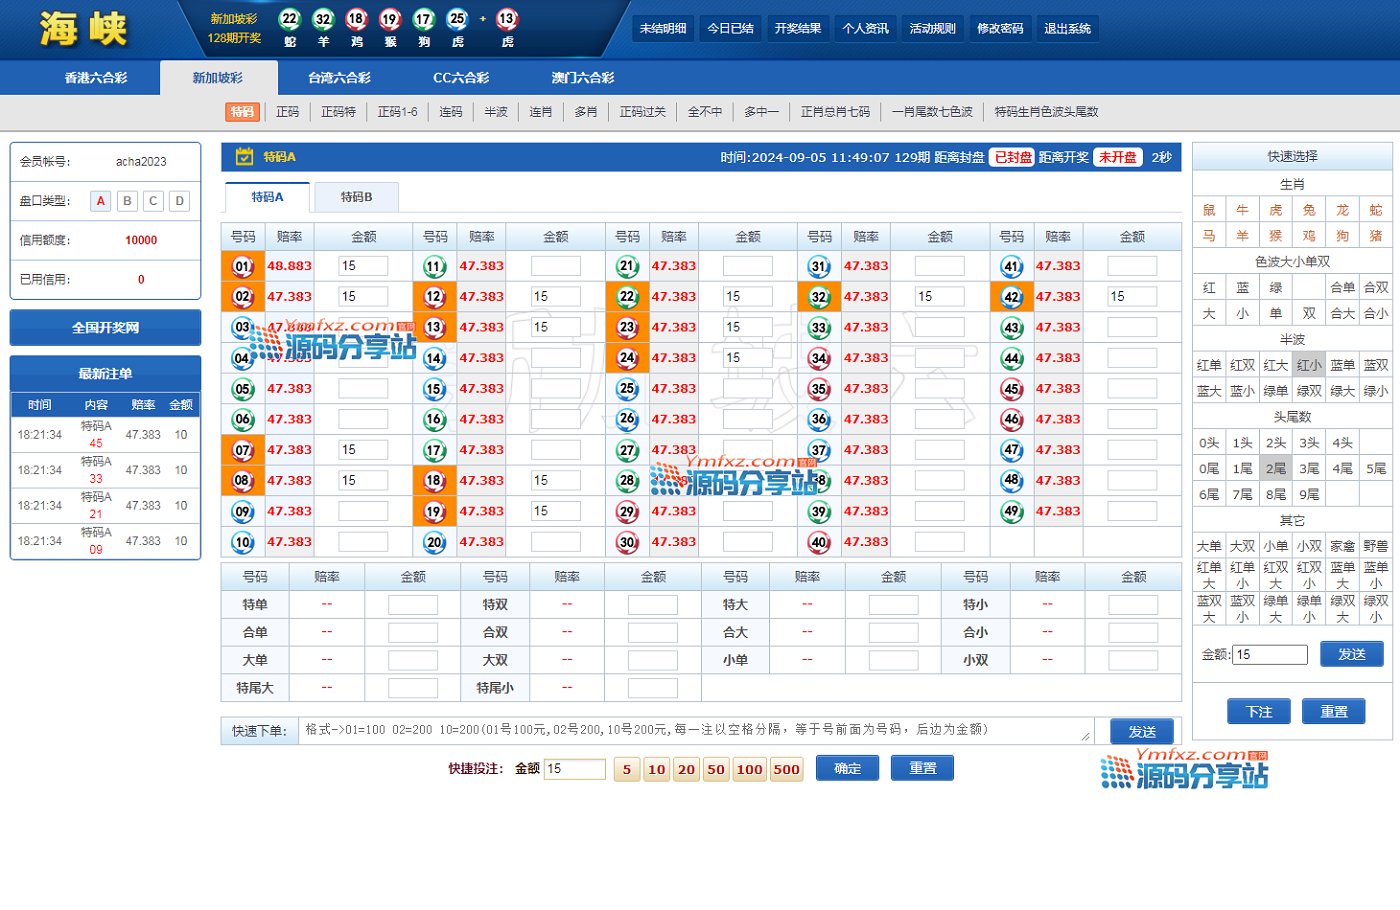Click the calendar icon beside 特码A title
This screenshot has width=1400, height=910.
click(244, 157)
